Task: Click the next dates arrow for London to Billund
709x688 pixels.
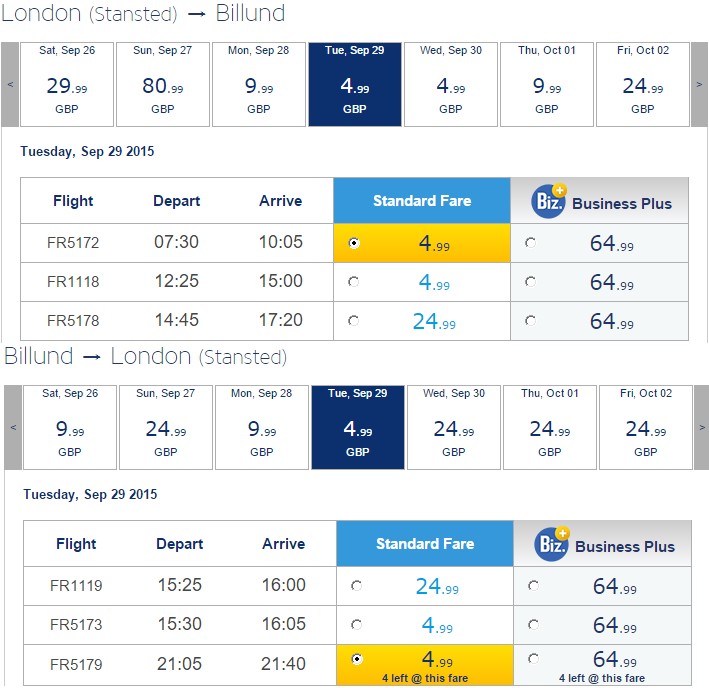Action: coord(699,85)
